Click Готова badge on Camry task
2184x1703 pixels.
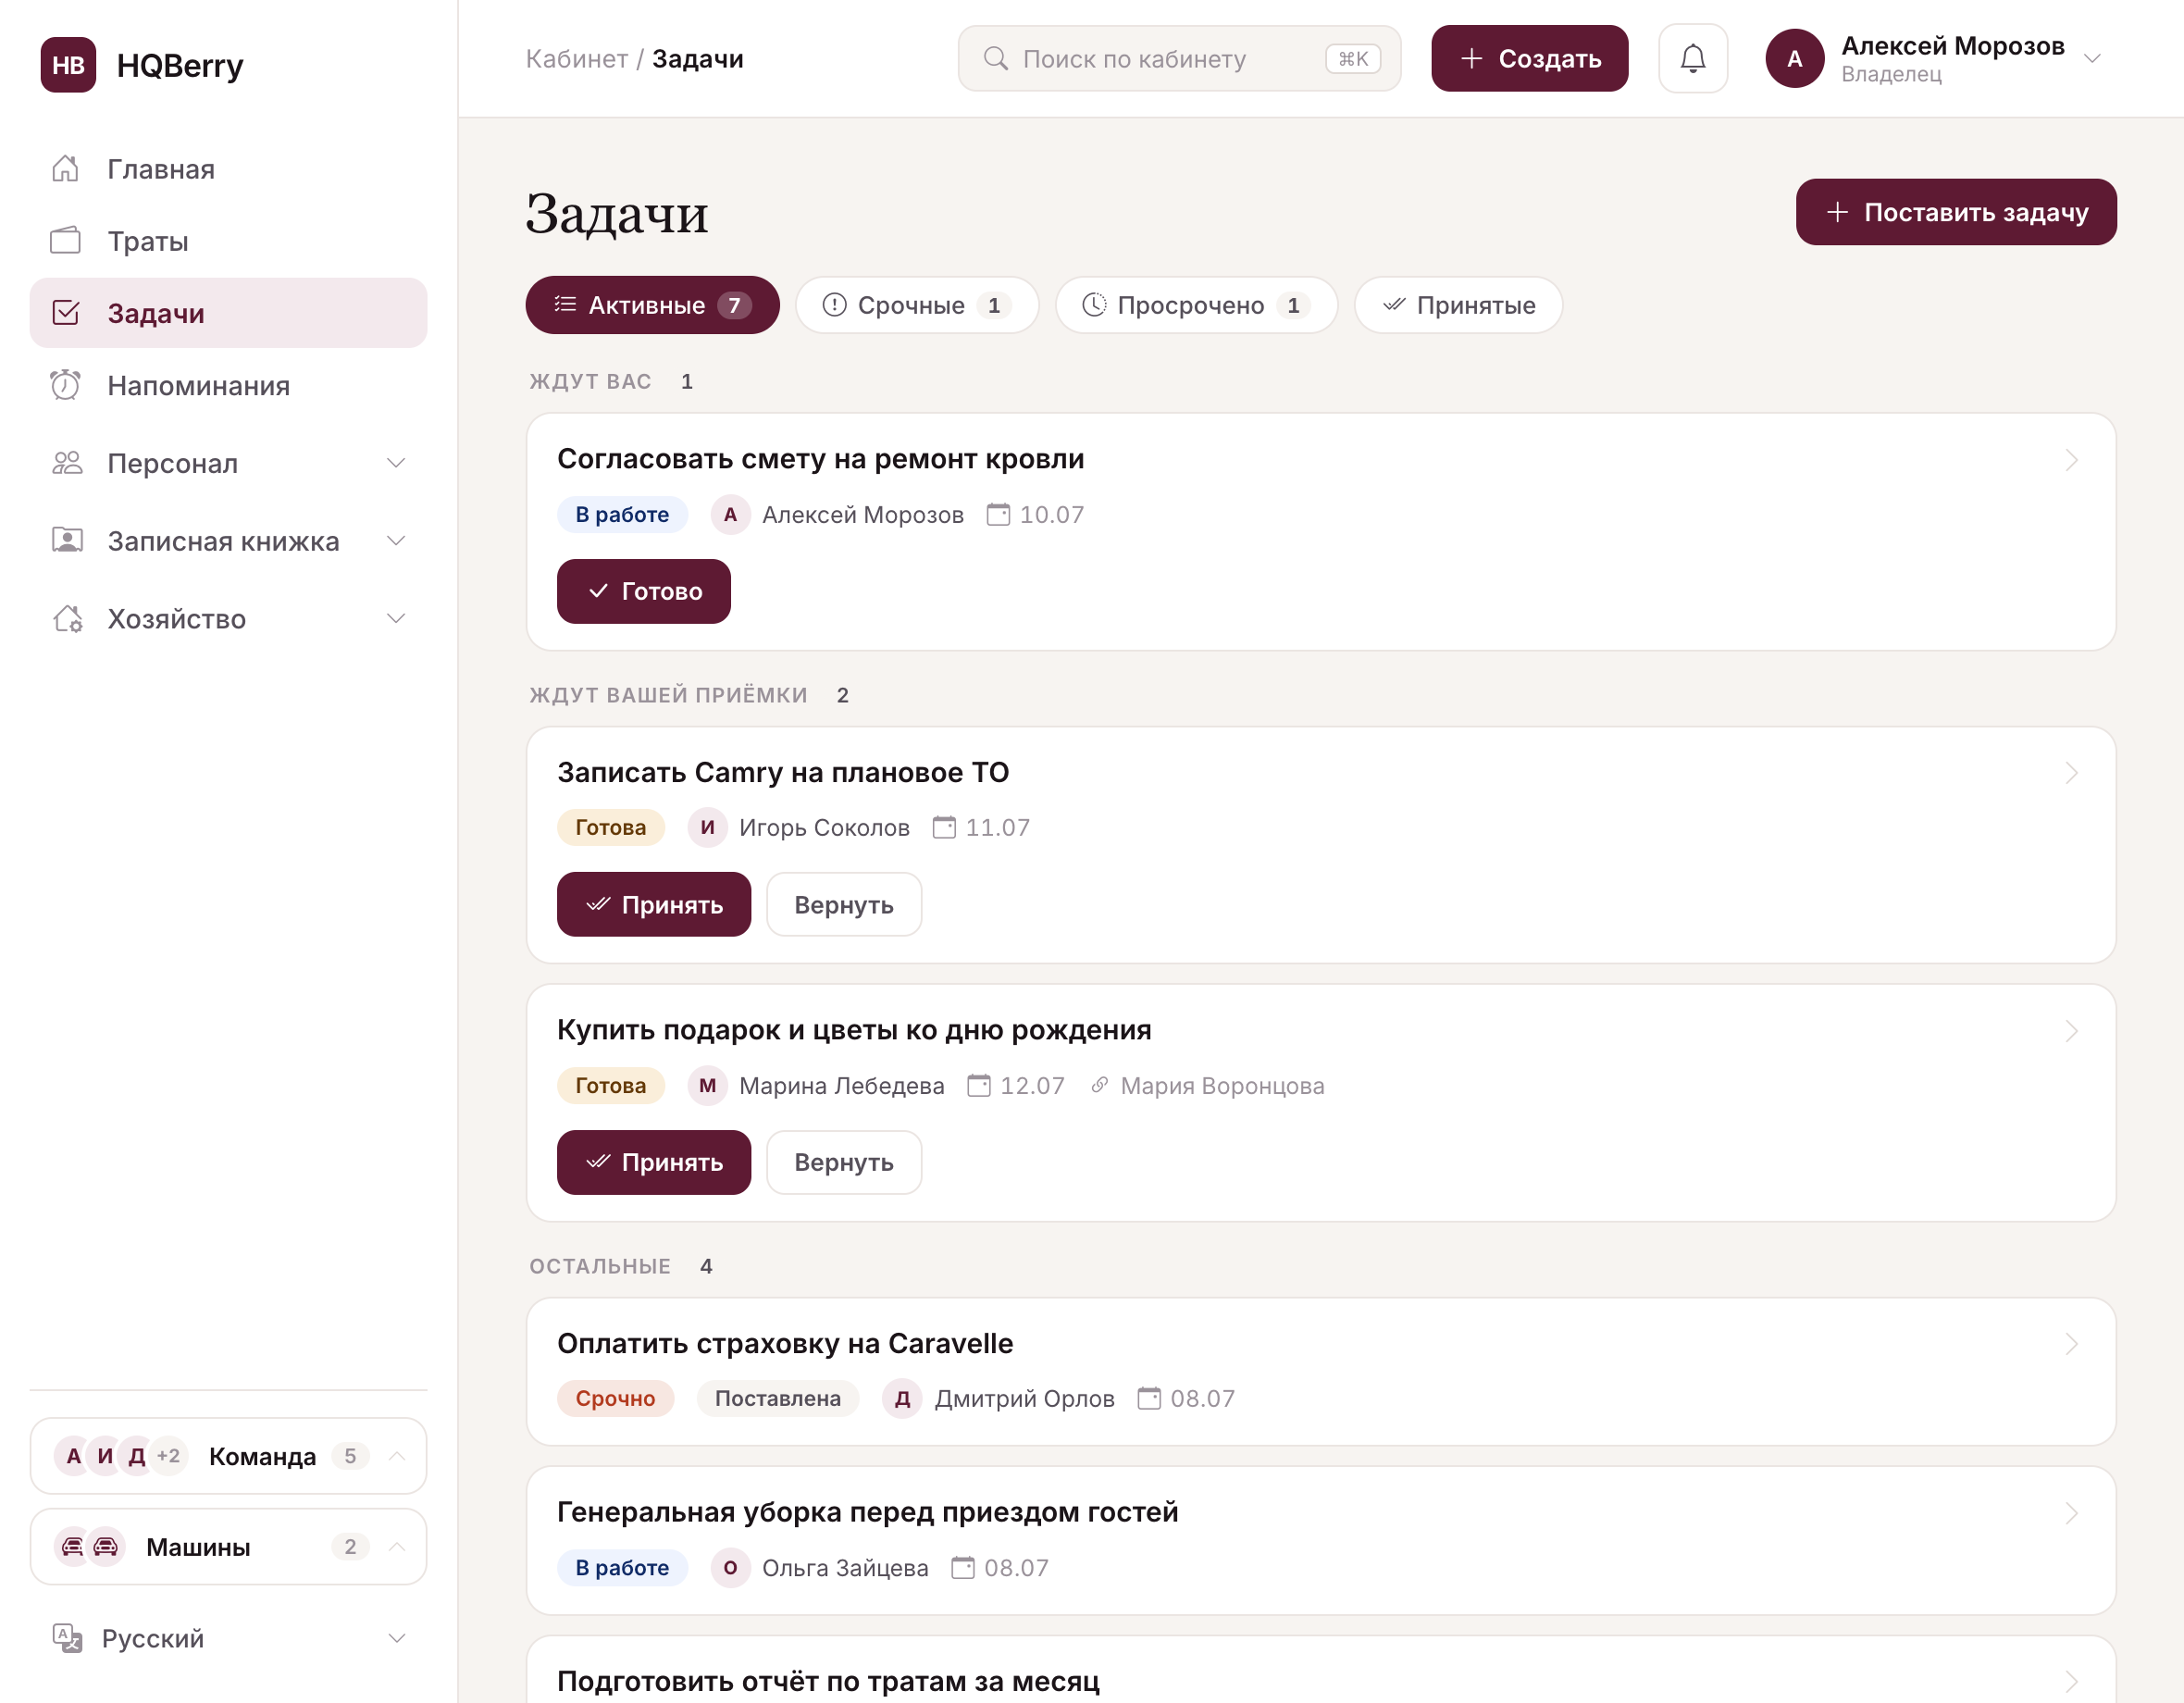pos(610,828)
